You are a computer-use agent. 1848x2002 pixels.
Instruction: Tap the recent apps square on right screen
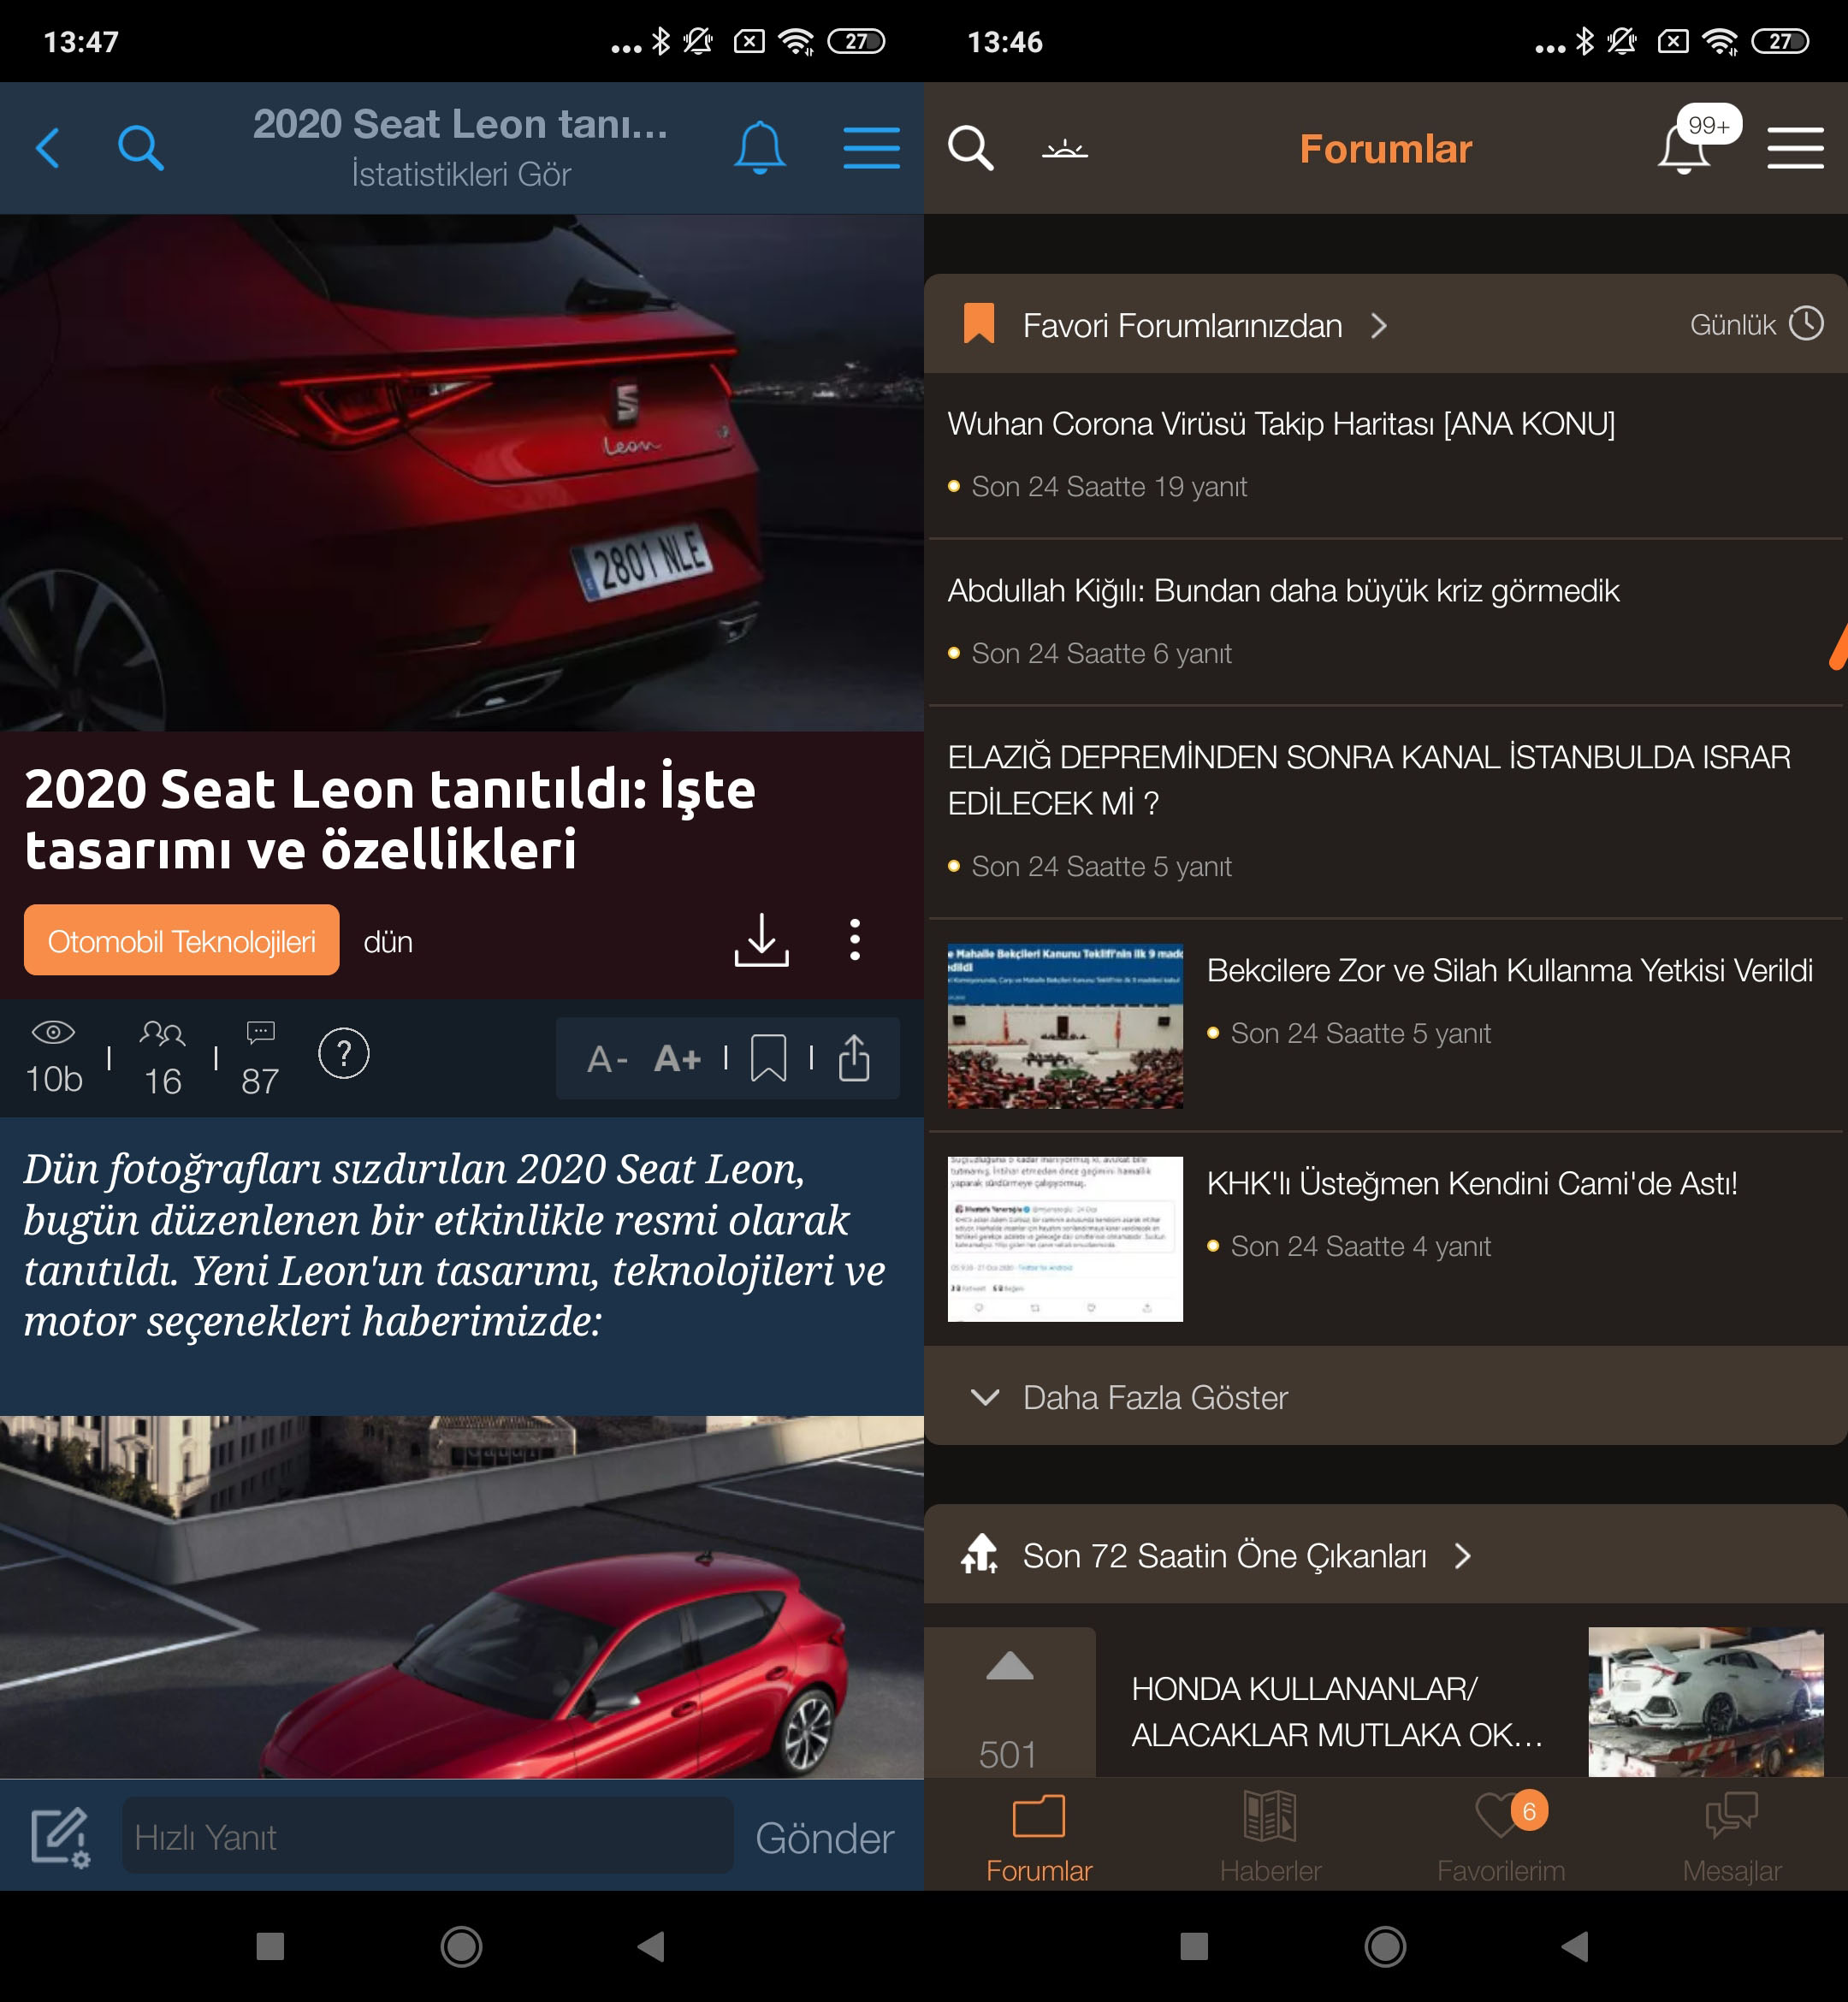pyautogui.click(x=1194, y=1946)
